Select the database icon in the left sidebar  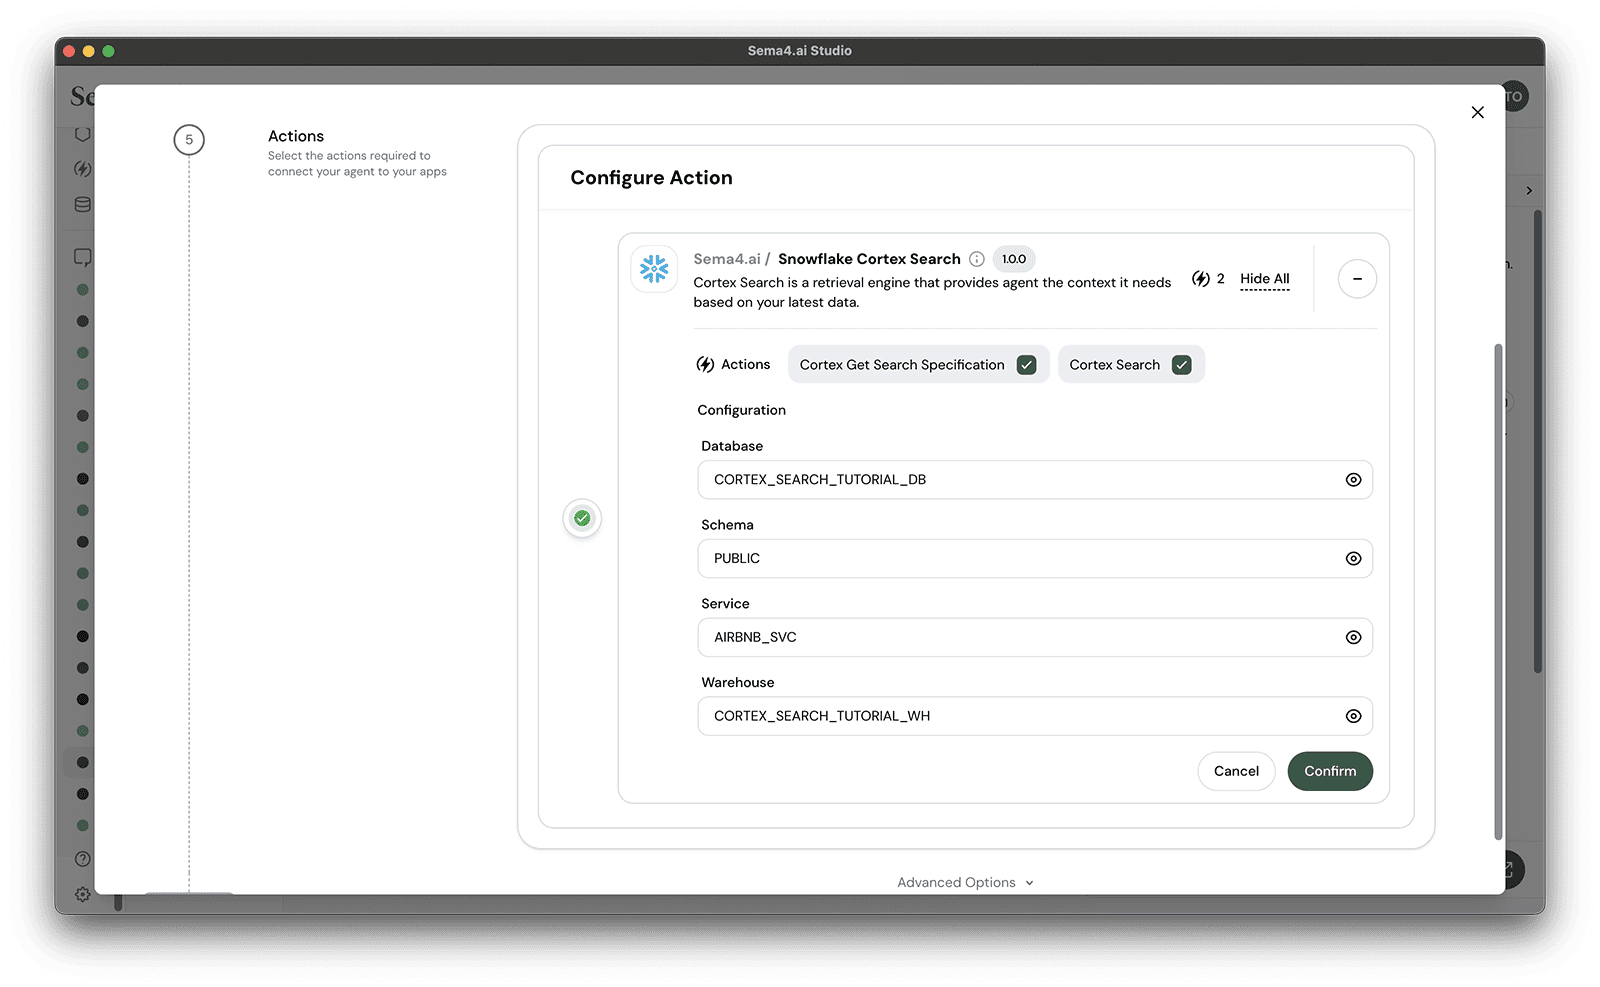click(82, 204)
